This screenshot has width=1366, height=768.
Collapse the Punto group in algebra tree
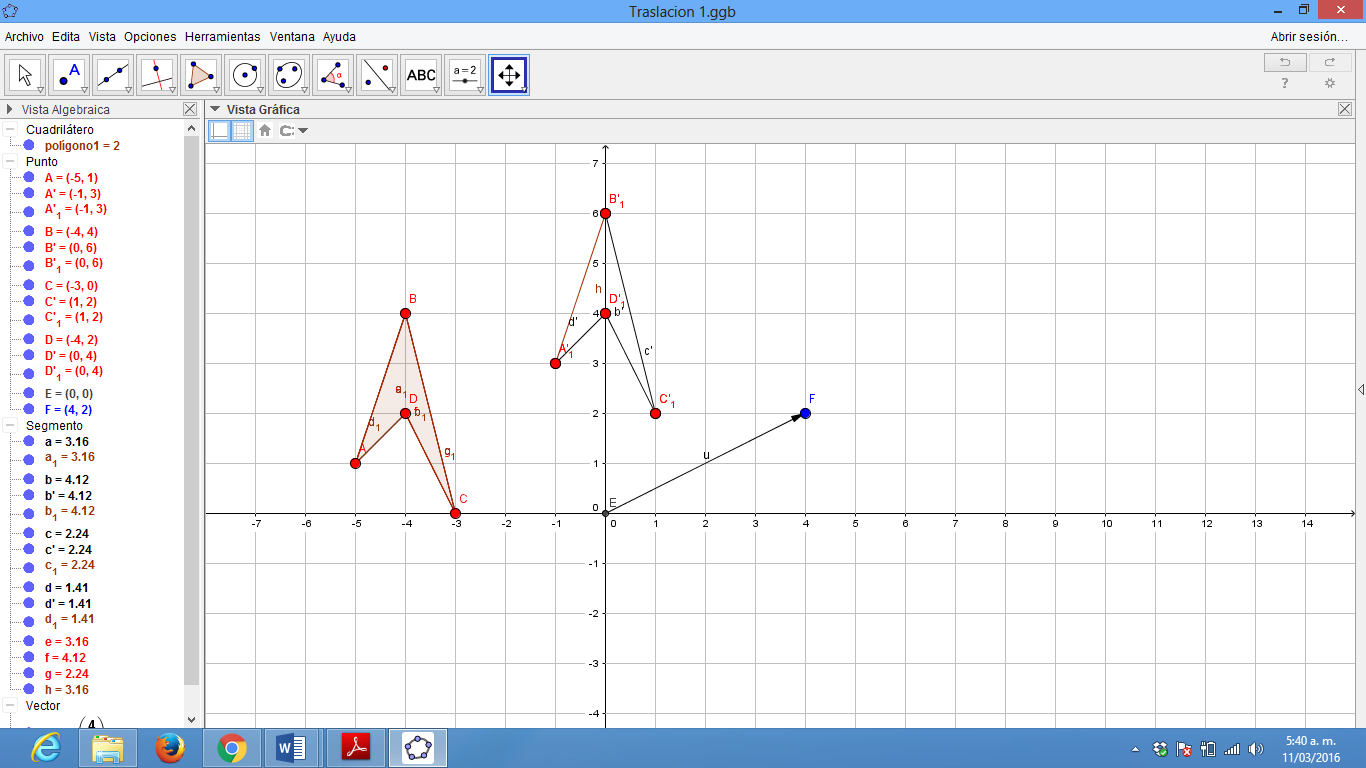coord(10,162)
